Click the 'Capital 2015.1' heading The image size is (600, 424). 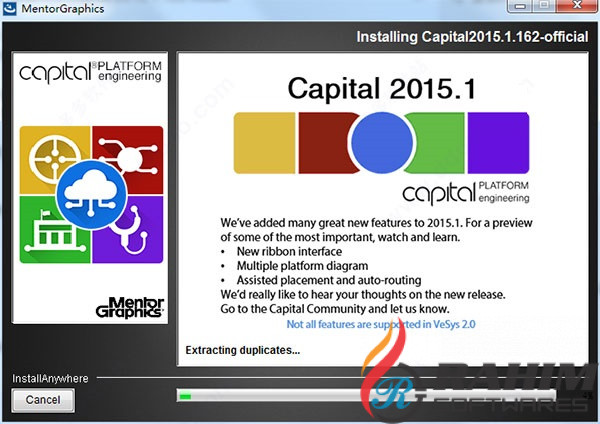point(382,89)
